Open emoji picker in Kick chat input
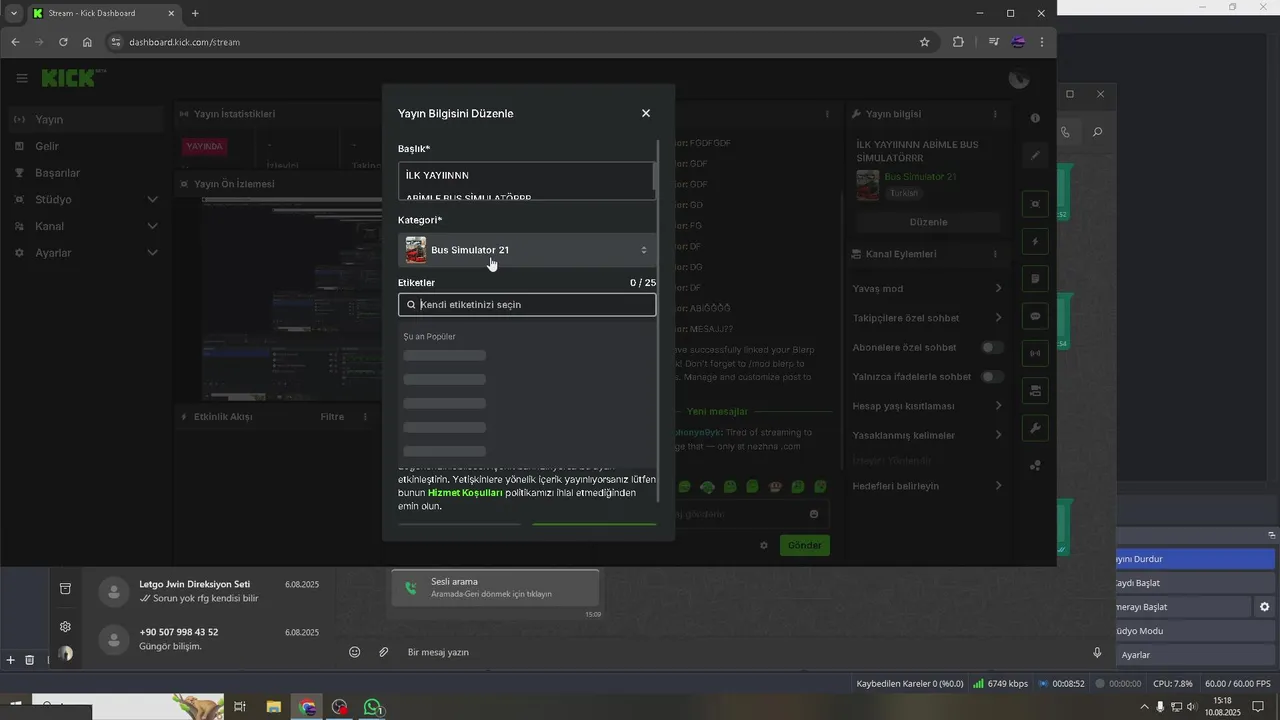The height and width of the screenshot is (720, 1280). [x=814, y=514]
